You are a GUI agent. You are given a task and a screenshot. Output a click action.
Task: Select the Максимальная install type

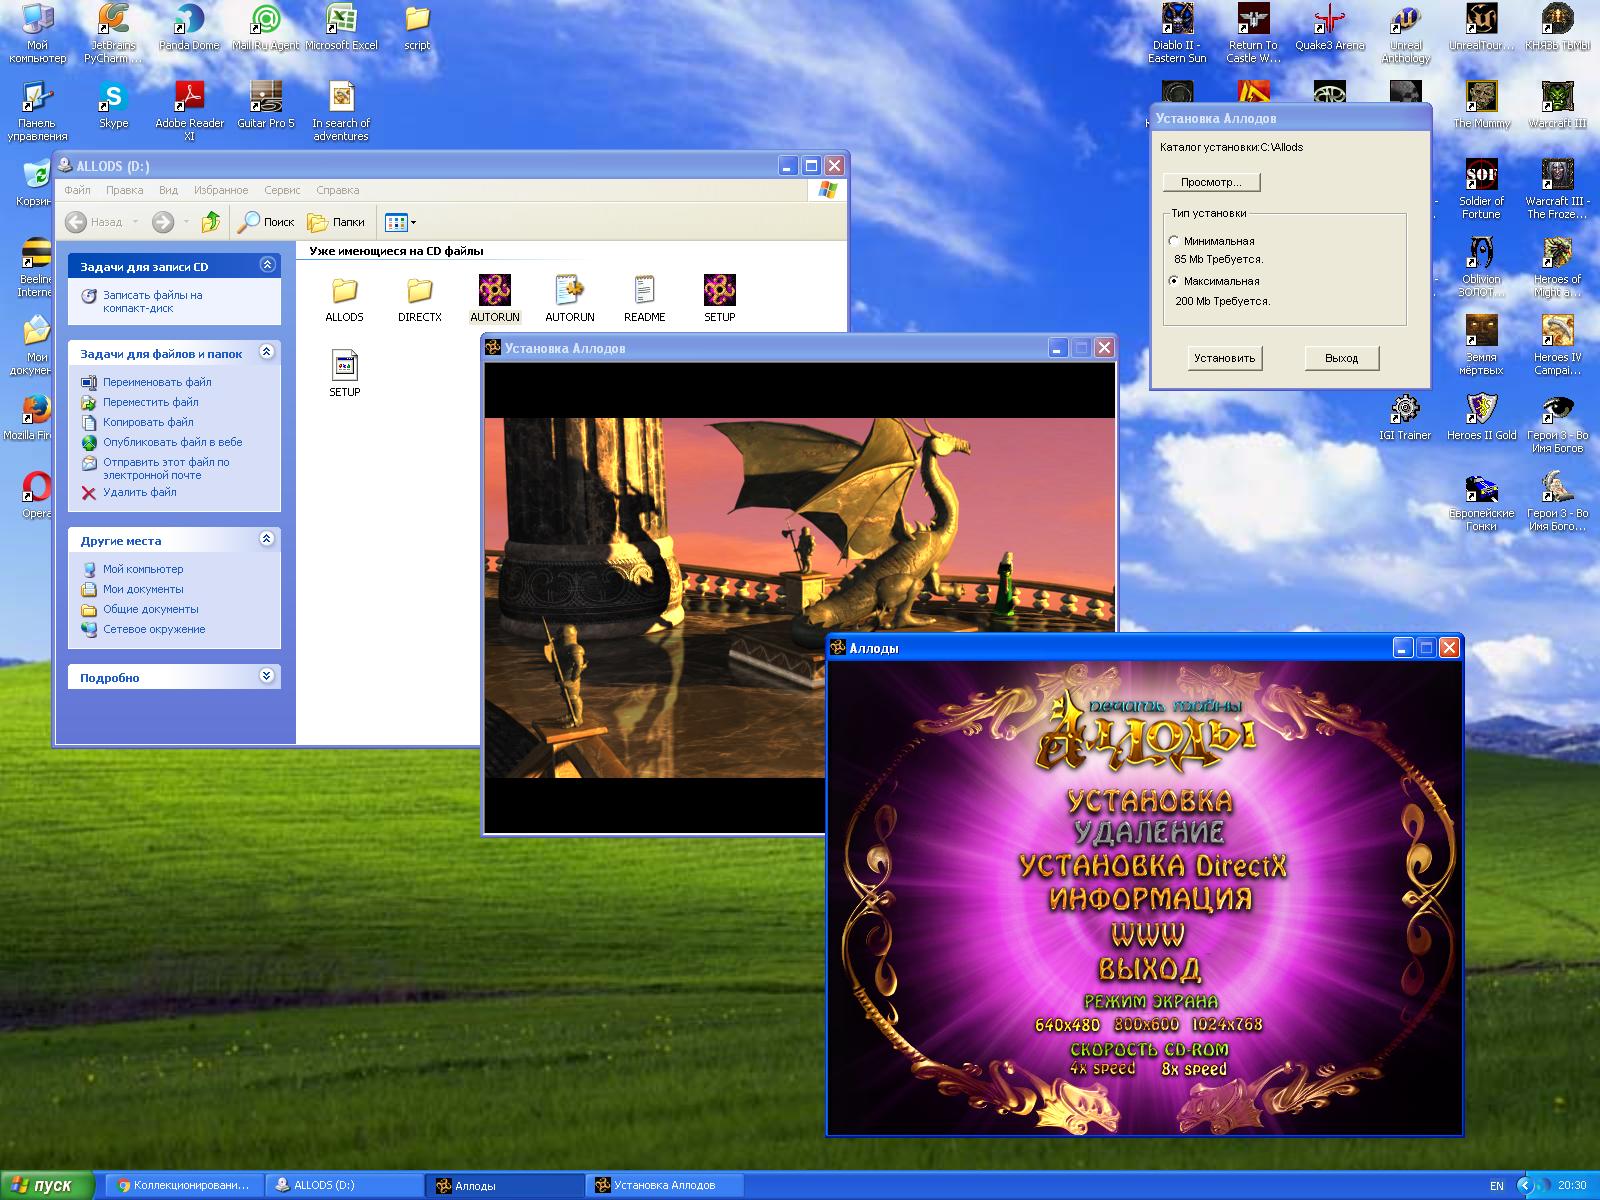coord(1174,281)
